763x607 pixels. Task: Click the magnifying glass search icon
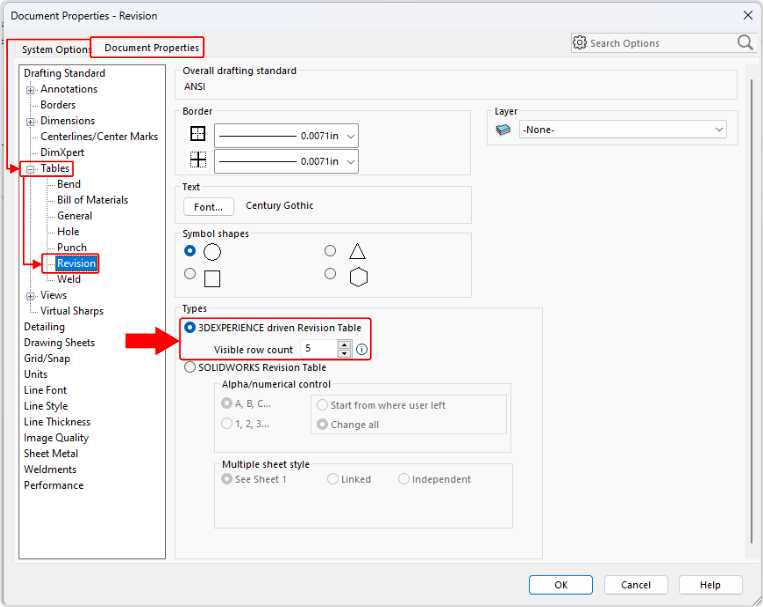click(x=745, y=43)
